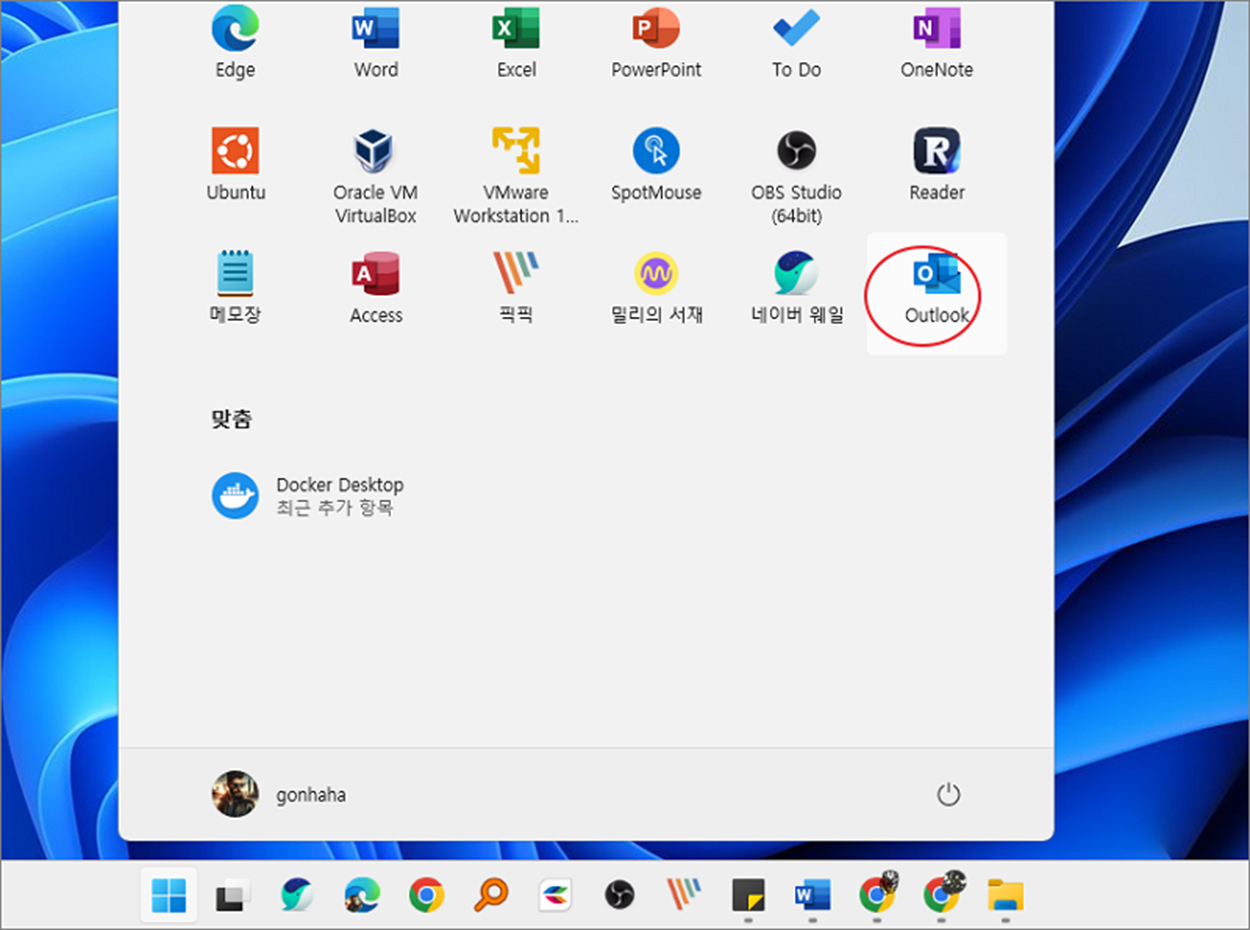Open the Edge icon on the taskbar
The height and width of the screenshot is (930, 1250).
click(362, 895)
